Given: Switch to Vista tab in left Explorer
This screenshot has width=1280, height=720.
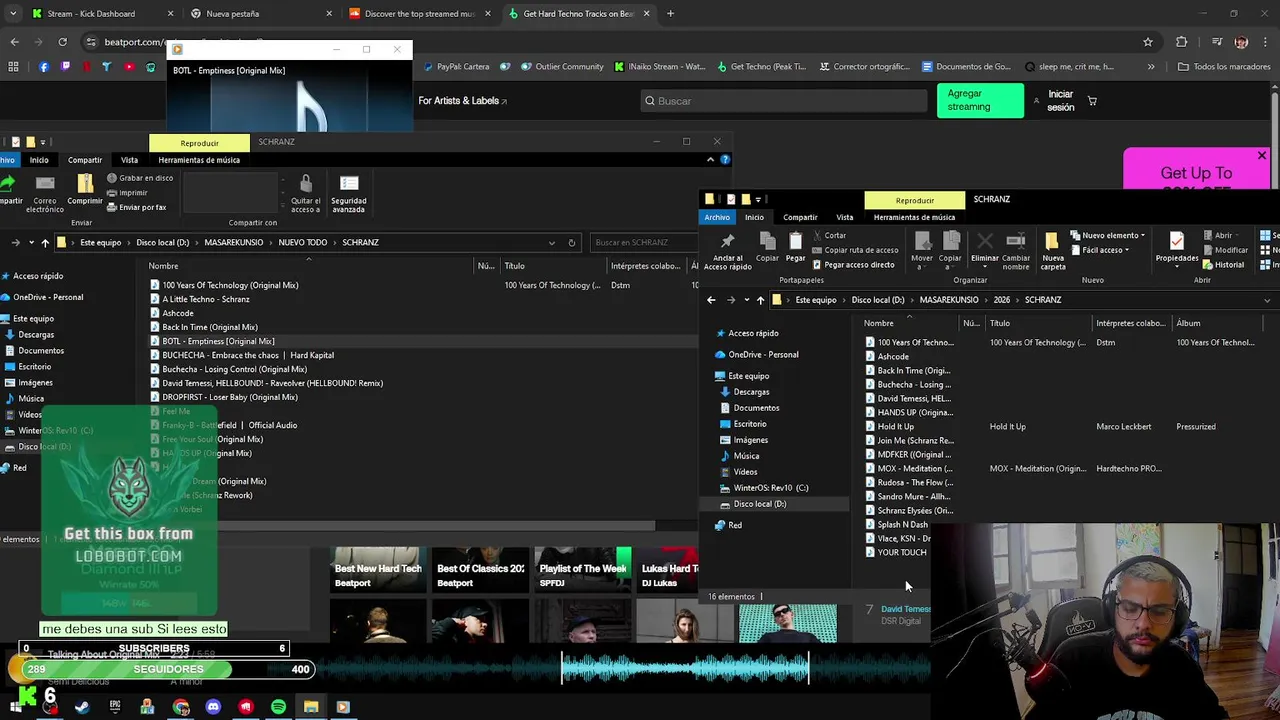Looking at the screenshot, I should click(130, 160).
